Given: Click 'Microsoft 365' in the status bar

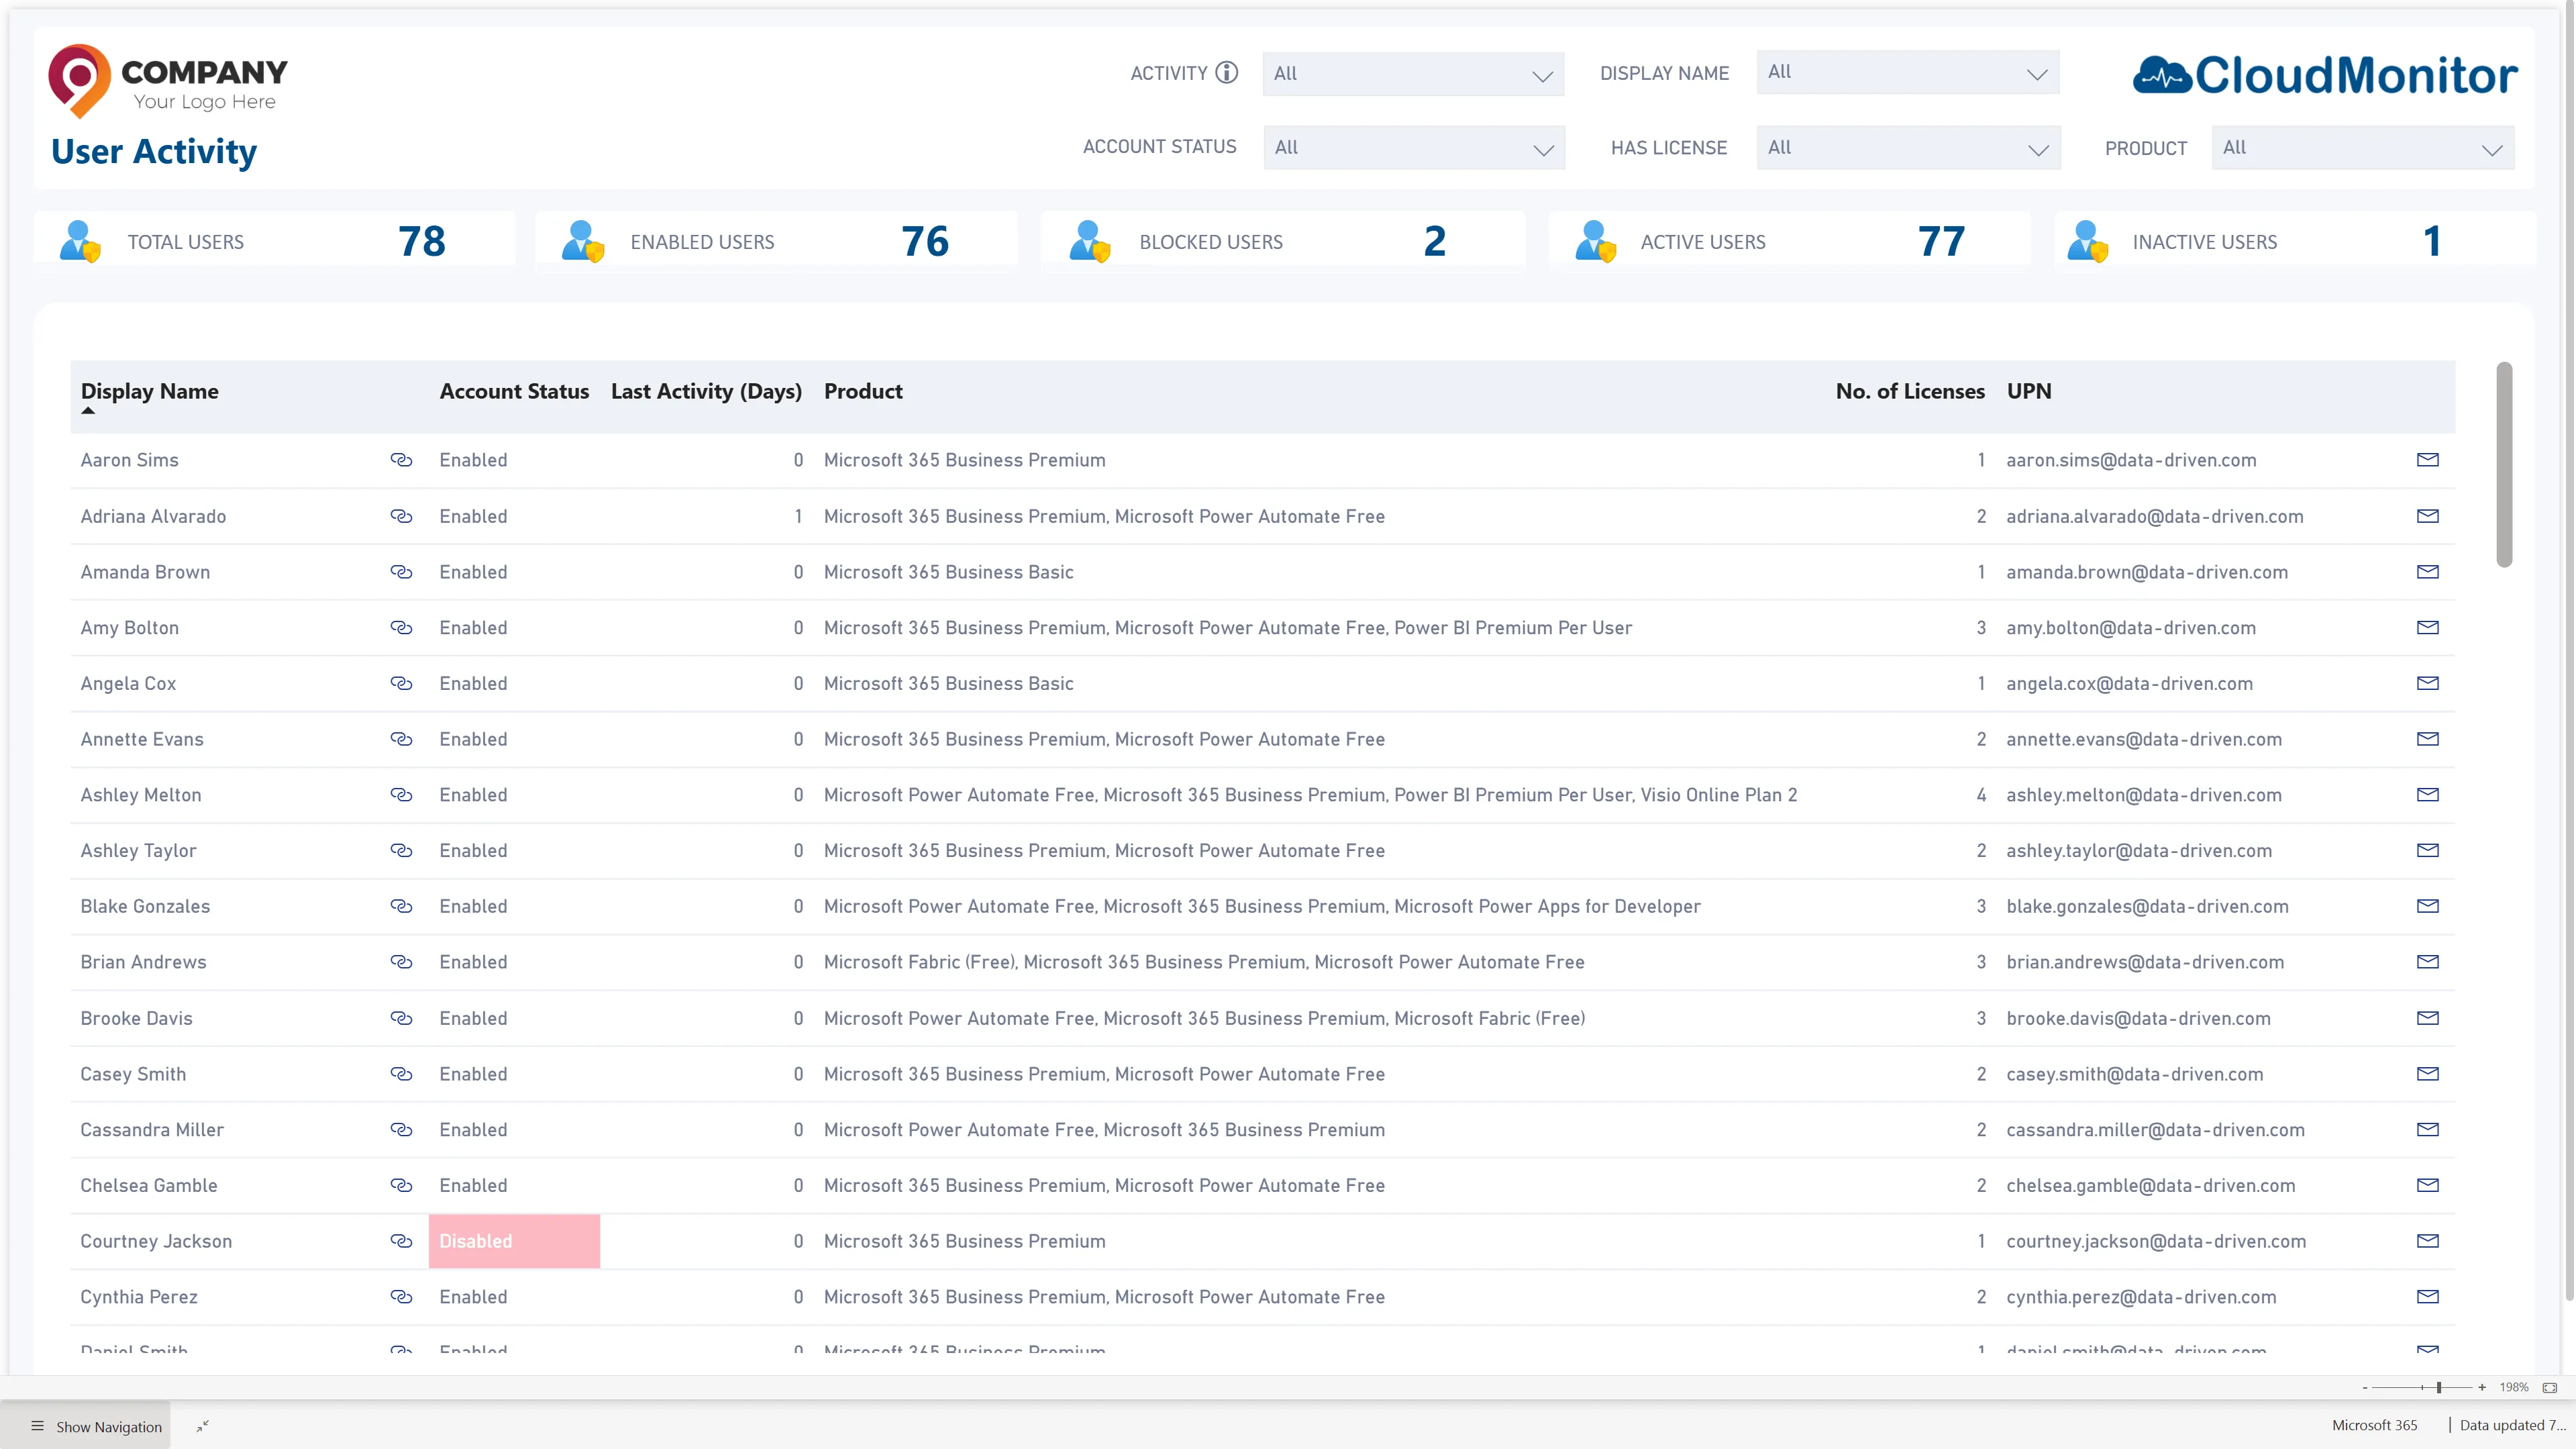Looking at the screenshot, I should coord(2374,1425).
